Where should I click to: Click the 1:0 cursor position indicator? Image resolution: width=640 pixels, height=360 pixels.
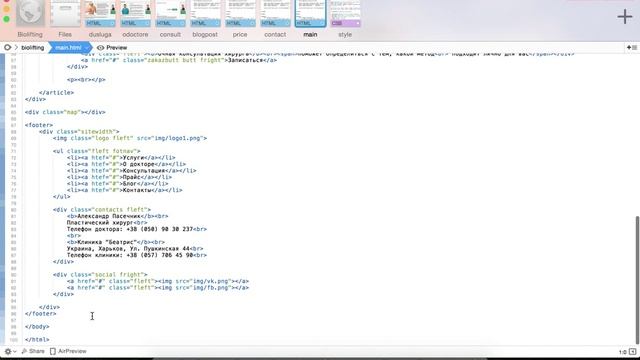622,352
